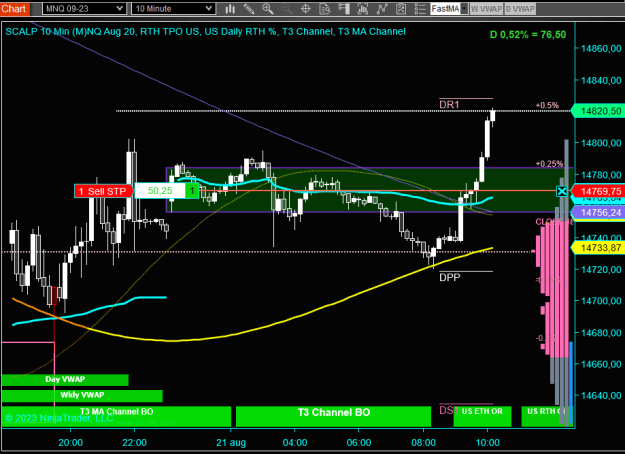Click the 1 Sell STP order flag

104,191
